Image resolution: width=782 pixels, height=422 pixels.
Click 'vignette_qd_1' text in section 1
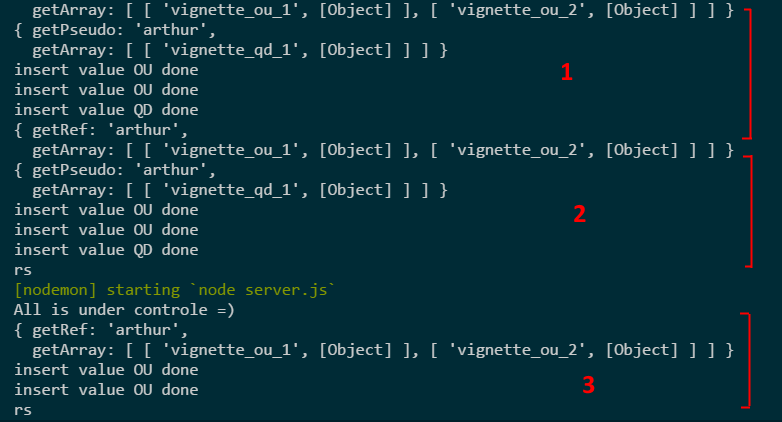pos(232,50)
